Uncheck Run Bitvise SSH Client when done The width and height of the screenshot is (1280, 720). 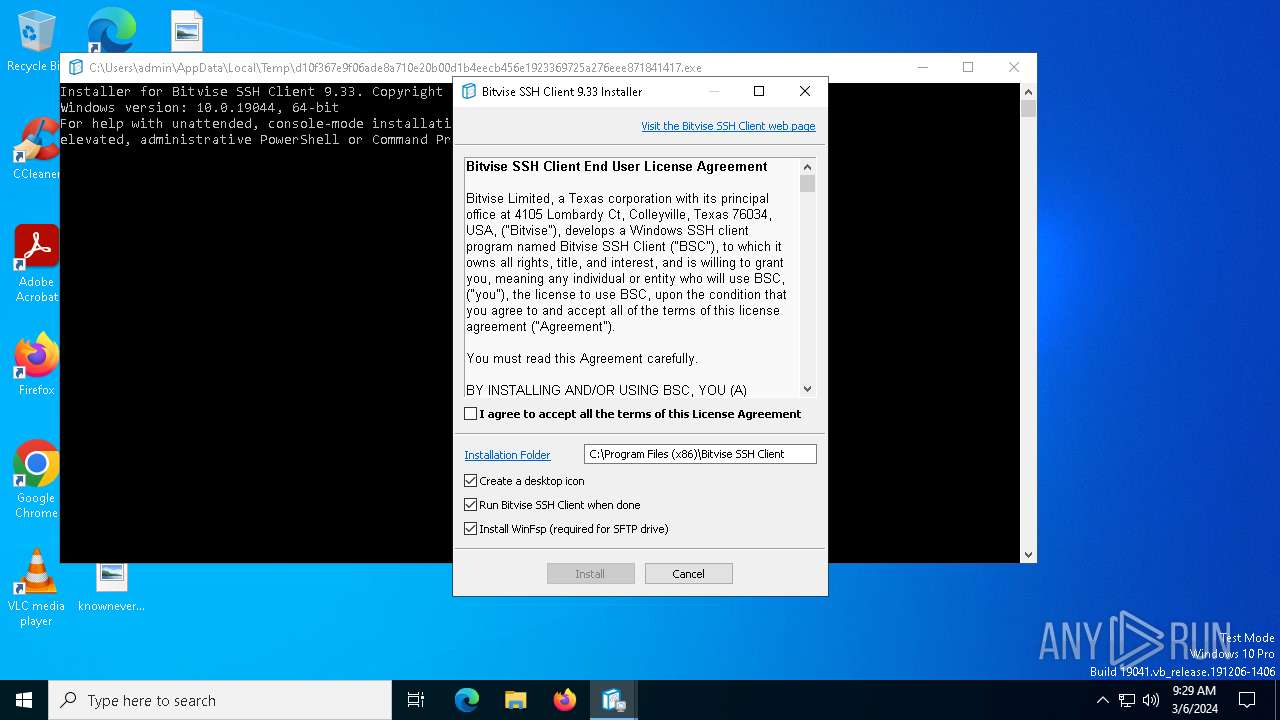click(471, 505)
